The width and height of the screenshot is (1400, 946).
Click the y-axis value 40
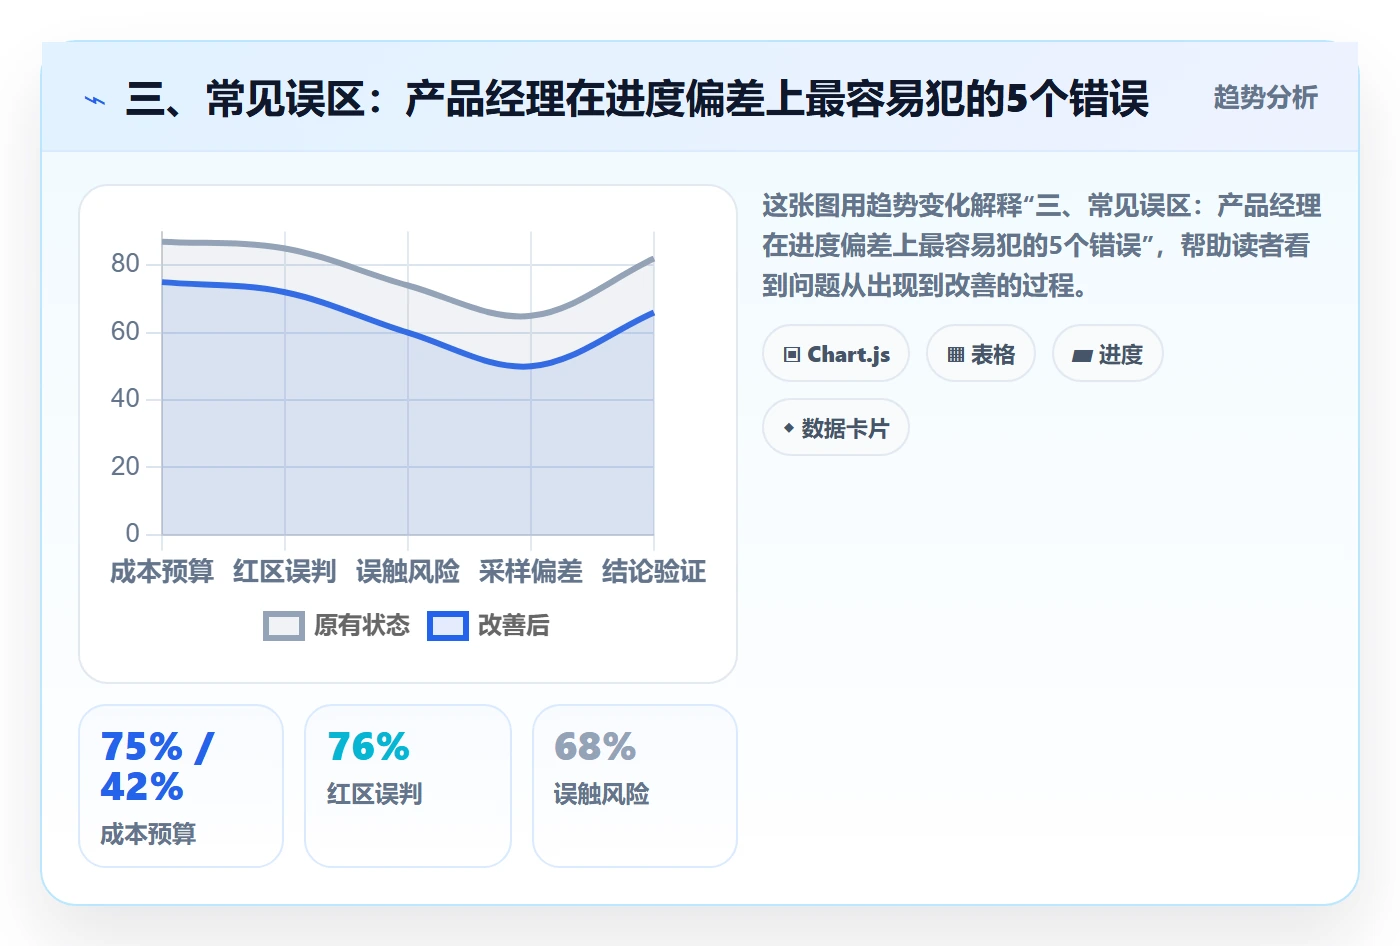coord(125,399)
